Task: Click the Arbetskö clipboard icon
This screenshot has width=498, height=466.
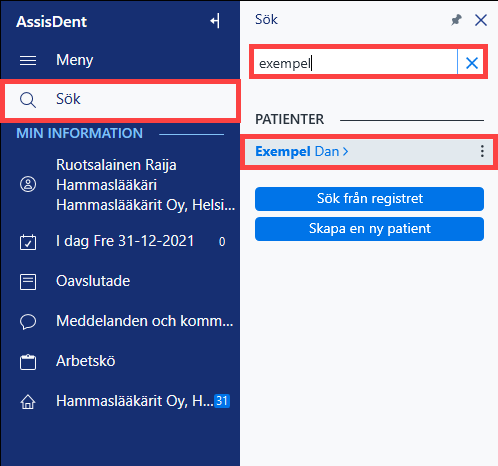Action: point(28,362)
